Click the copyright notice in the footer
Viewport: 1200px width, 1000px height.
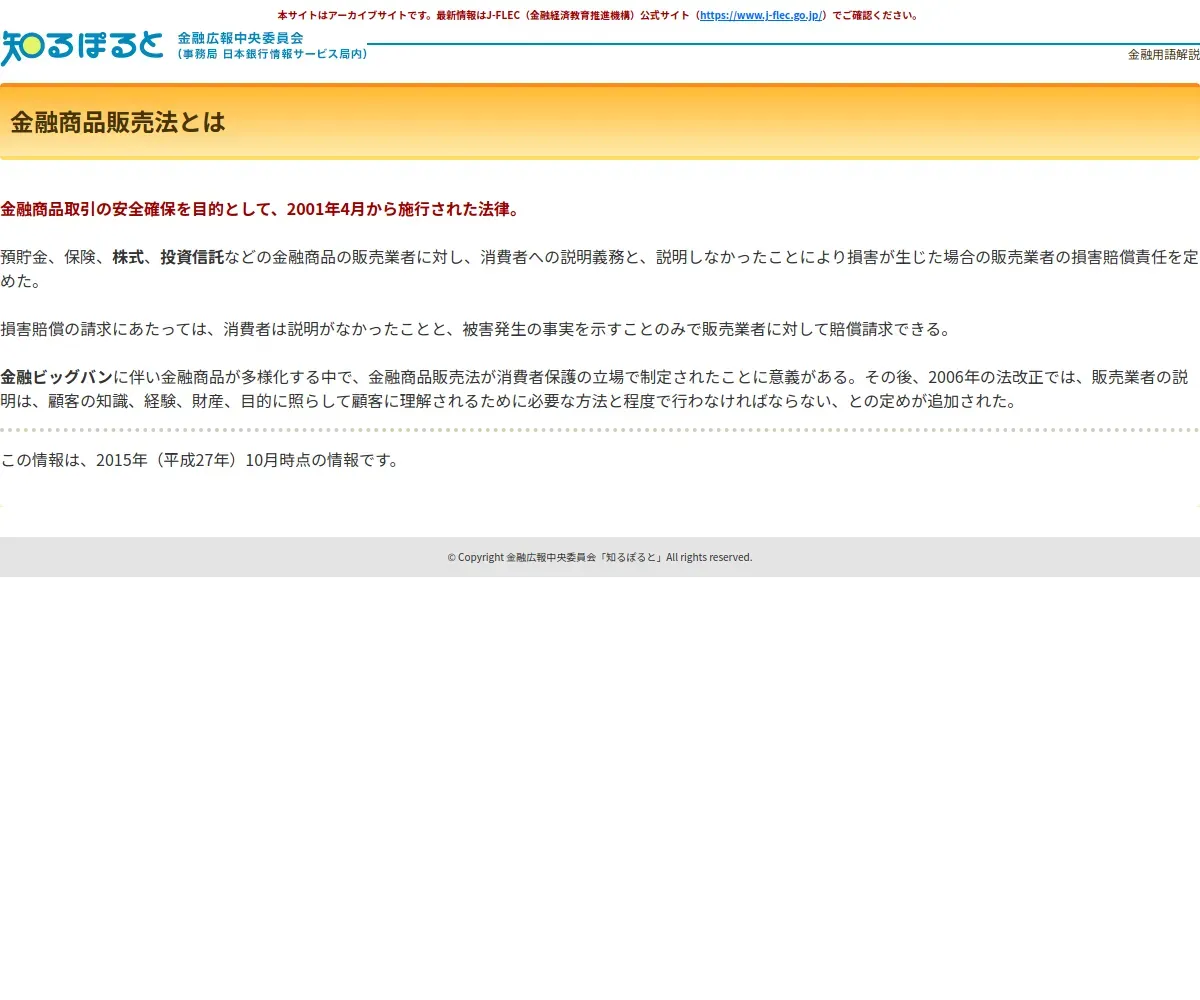click(600, 557)
